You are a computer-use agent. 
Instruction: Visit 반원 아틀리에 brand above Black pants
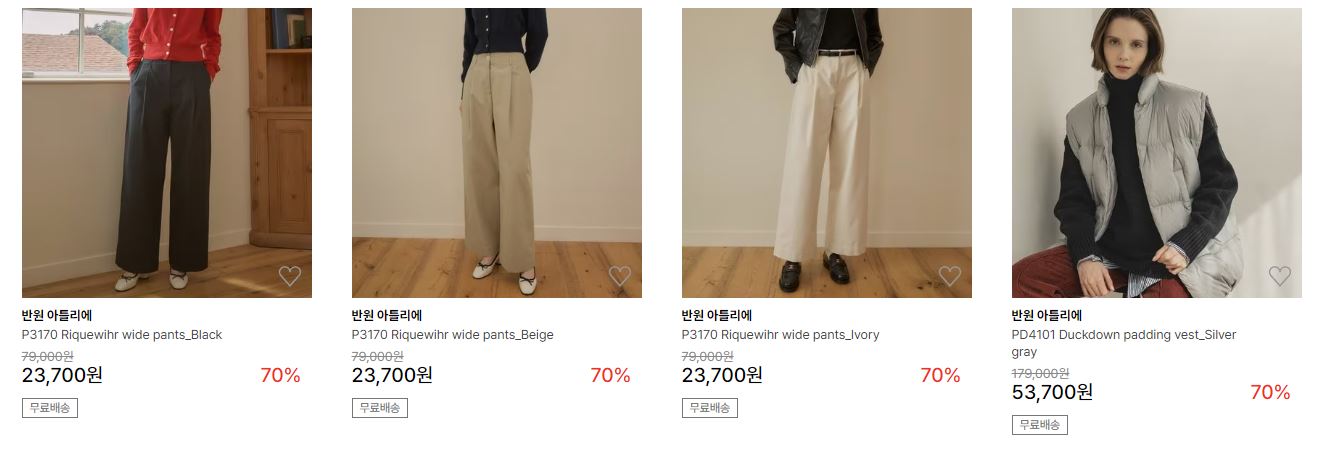57,316
